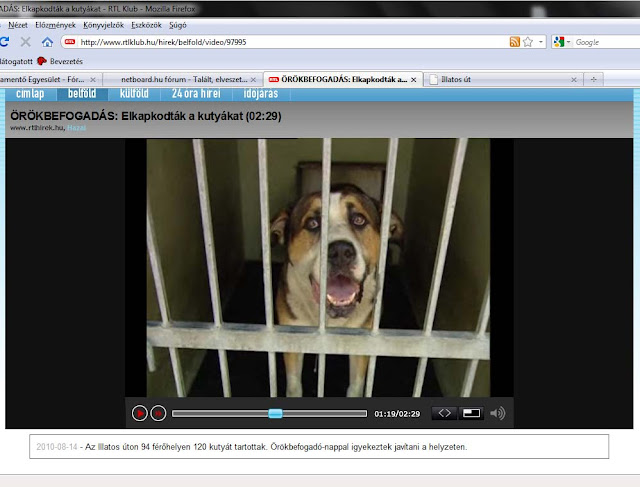Open the Előzmények menu

click(x=56, y=25)
